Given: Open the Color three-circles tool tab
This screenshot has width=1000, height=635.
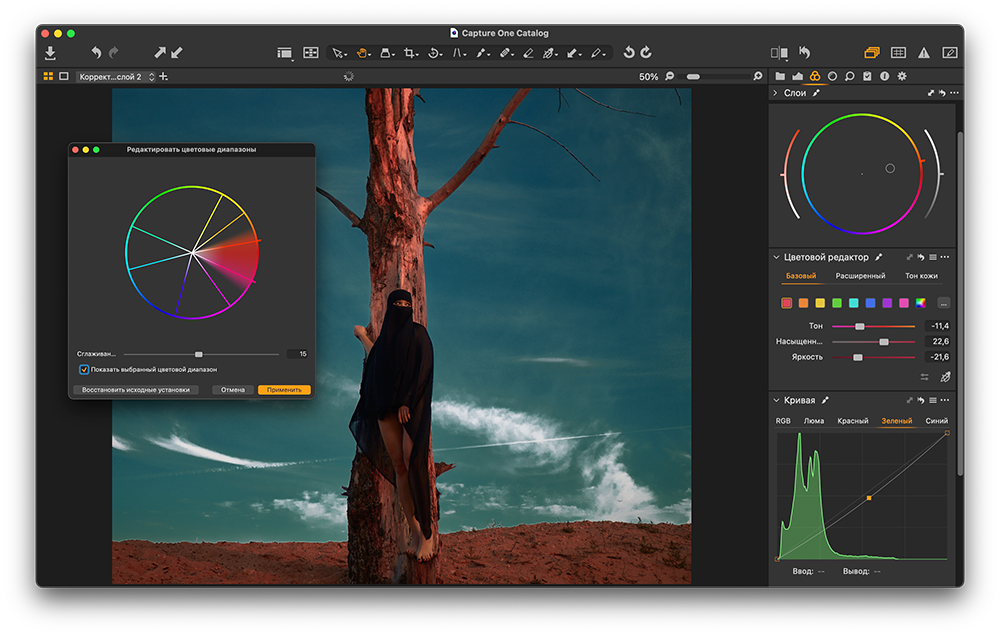Looking at the screenshot, I should 814,76.
